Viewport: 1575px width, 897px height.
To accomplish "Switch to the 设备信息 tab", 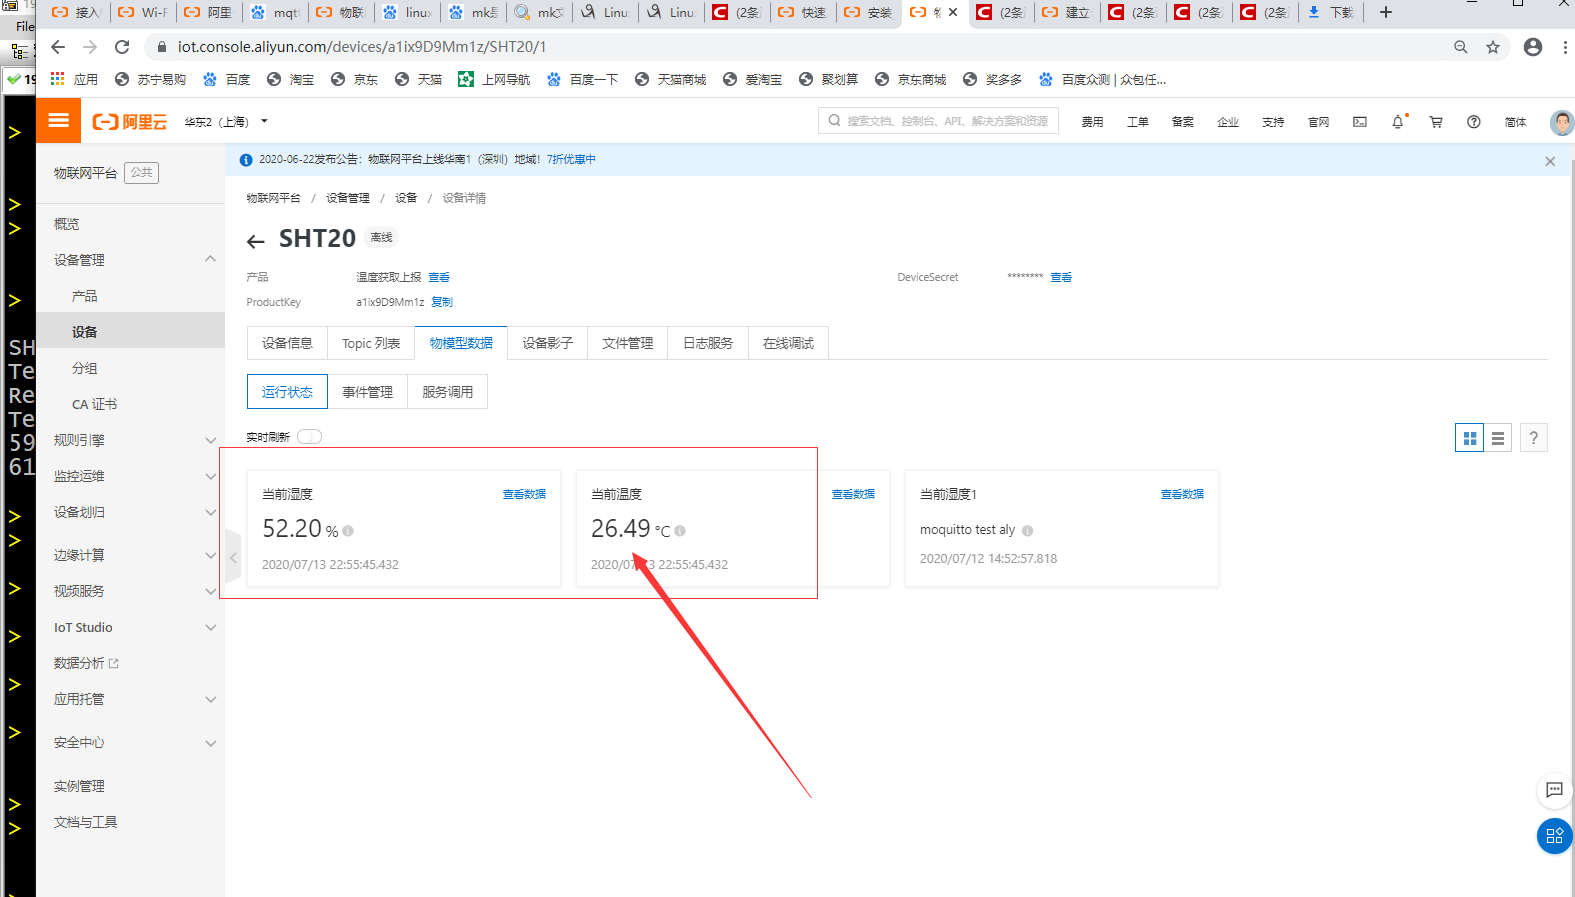I will (287, 343).
